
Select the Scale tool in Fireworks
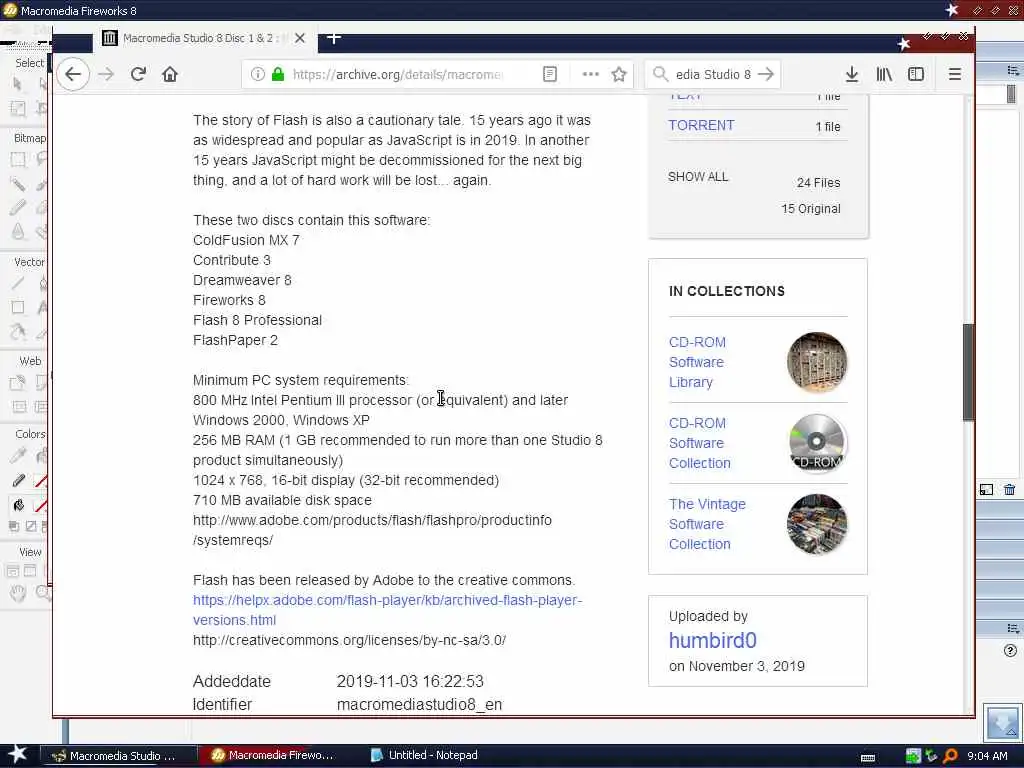click(18, 108)
